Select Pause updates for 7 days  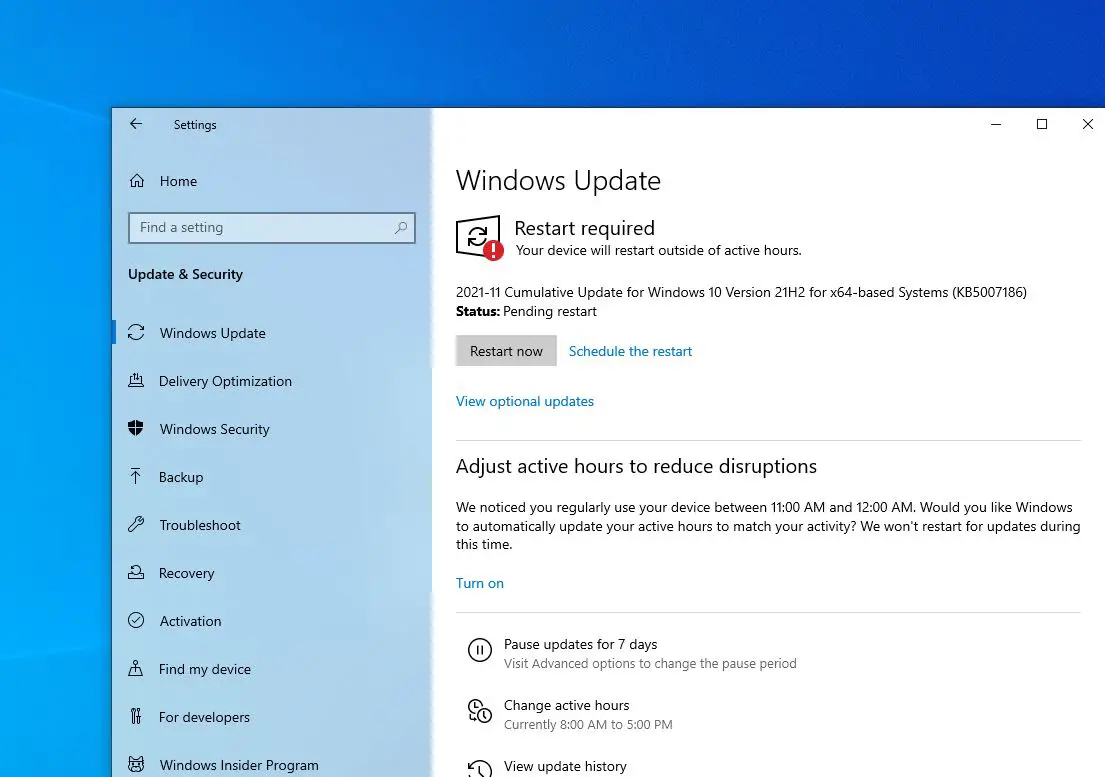[x=580, y=644]
